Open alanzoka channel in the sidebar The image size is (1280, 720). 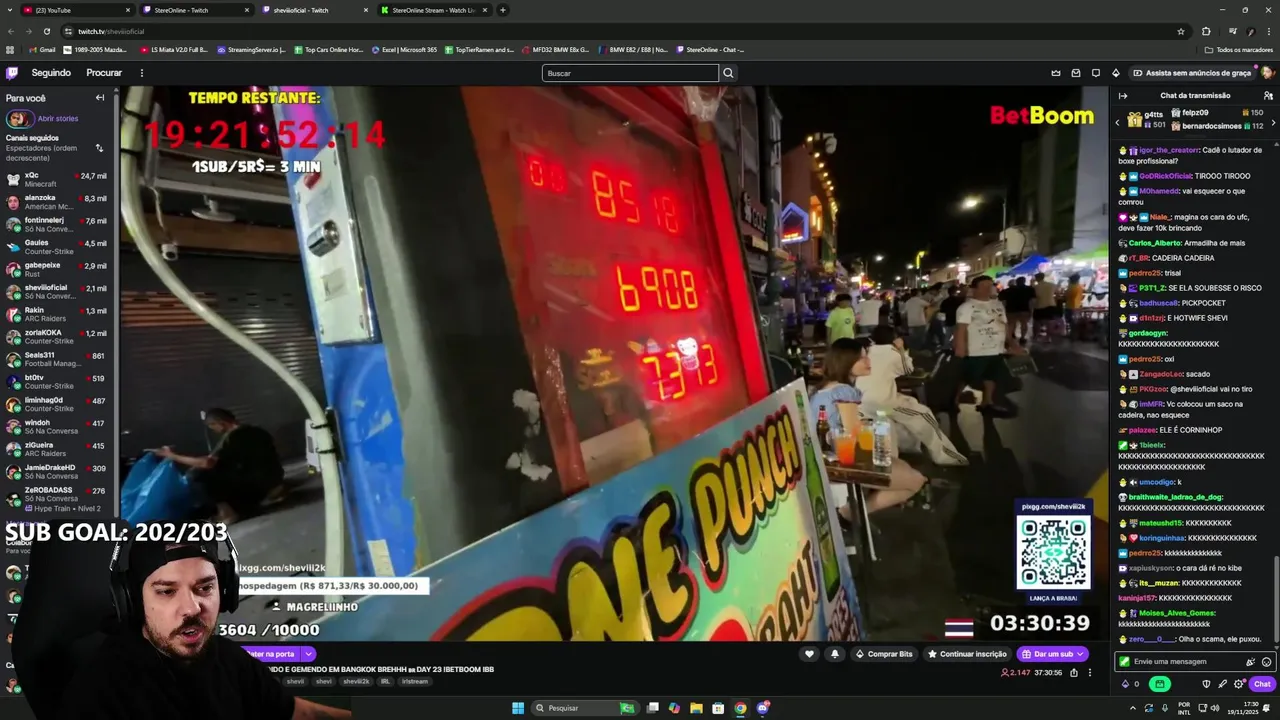coord(58,202)
